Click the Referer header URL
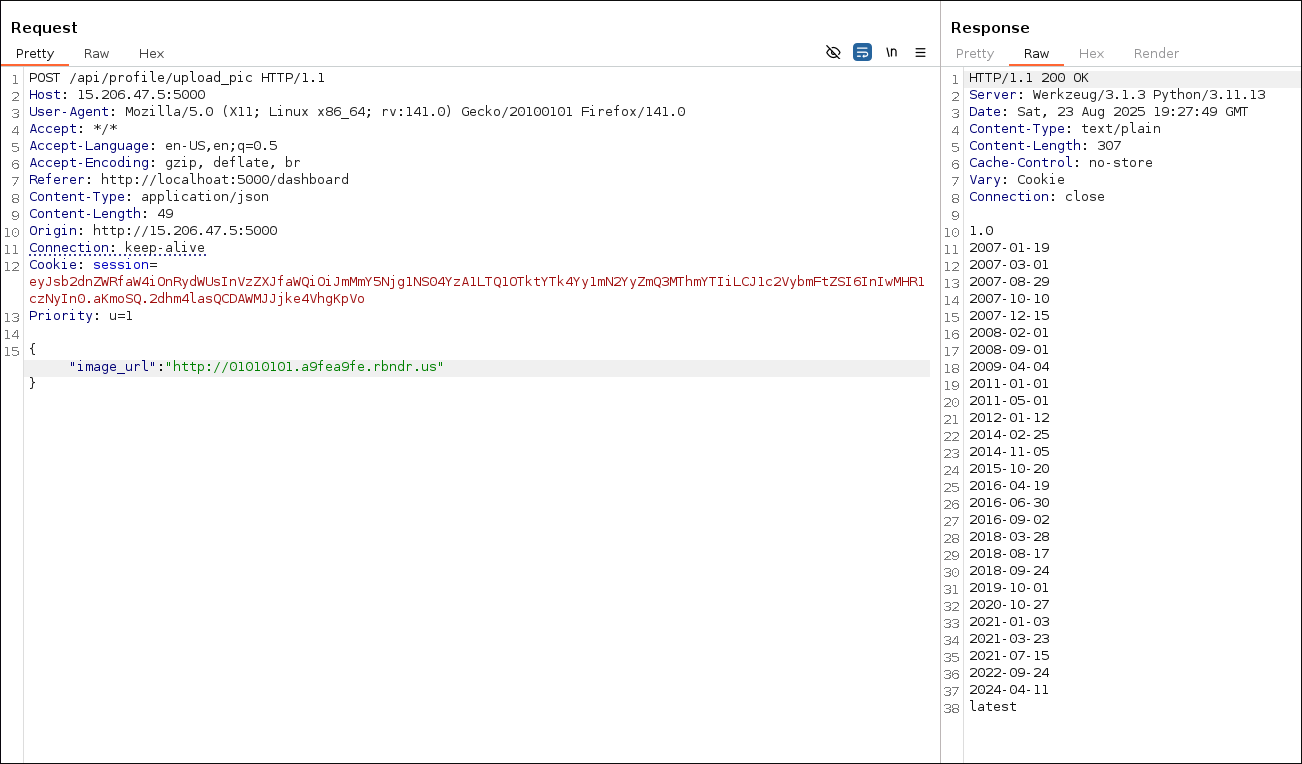 tap(224, 180)
